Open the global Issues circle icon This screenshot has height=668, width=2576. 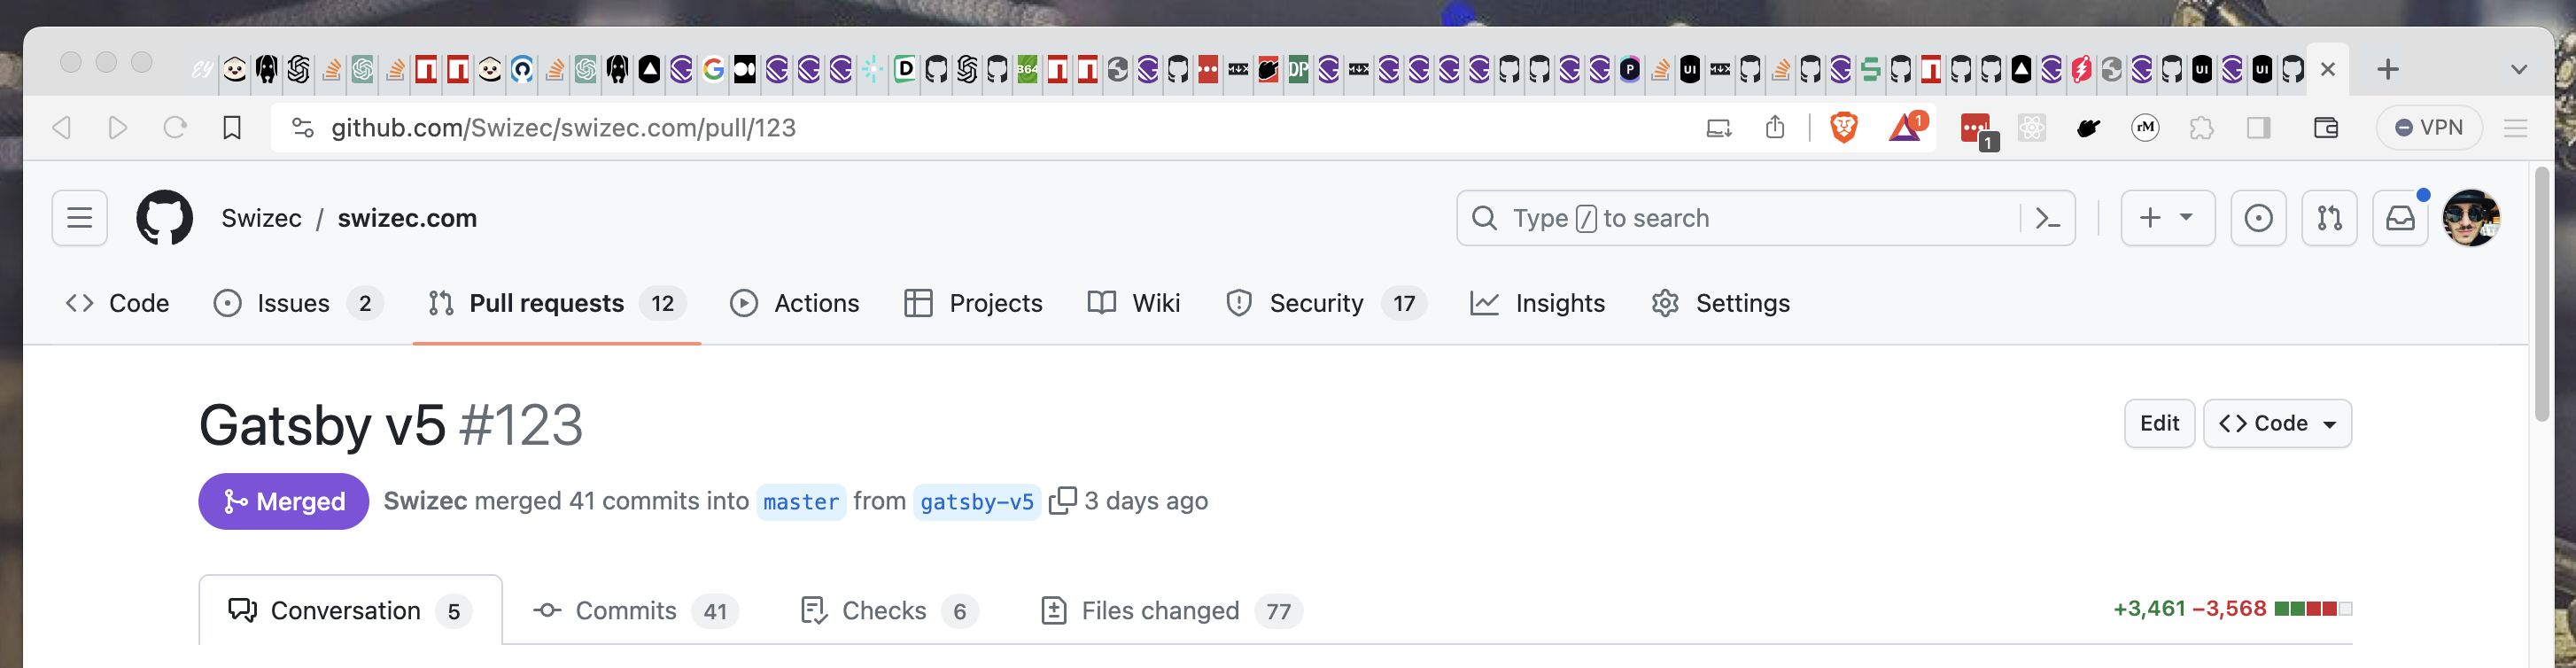point(2258,218)
